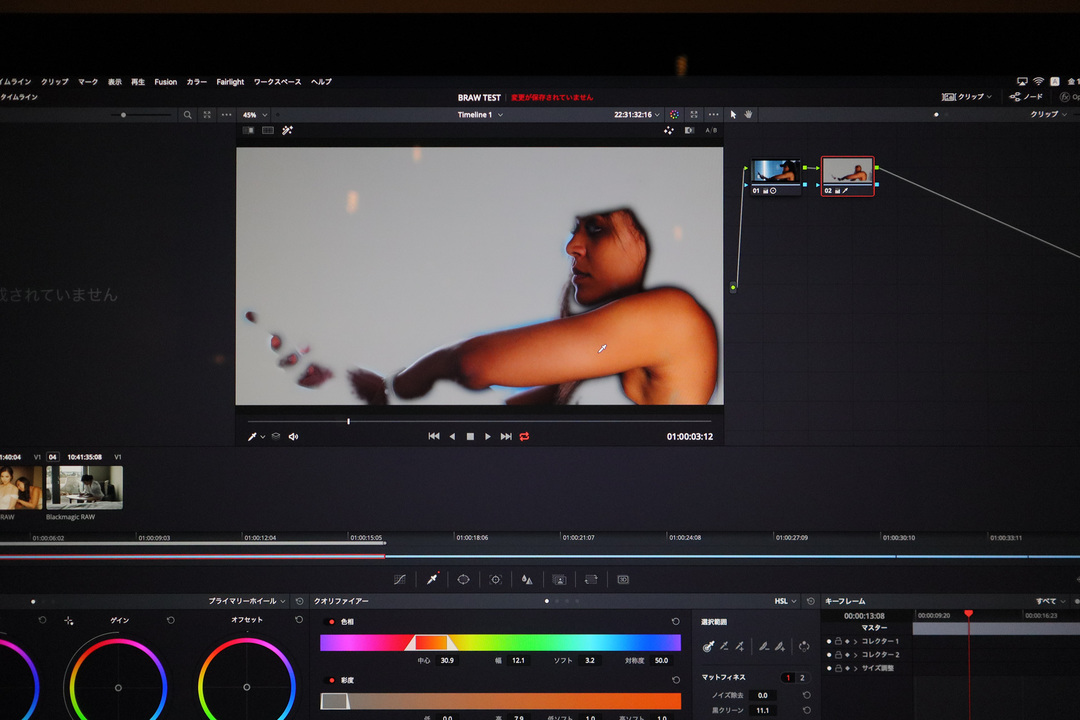Image resolution: width=1080 pixels, height=720 pixels.
Task: Open the split screen view icon
Action: pos(268,130)
